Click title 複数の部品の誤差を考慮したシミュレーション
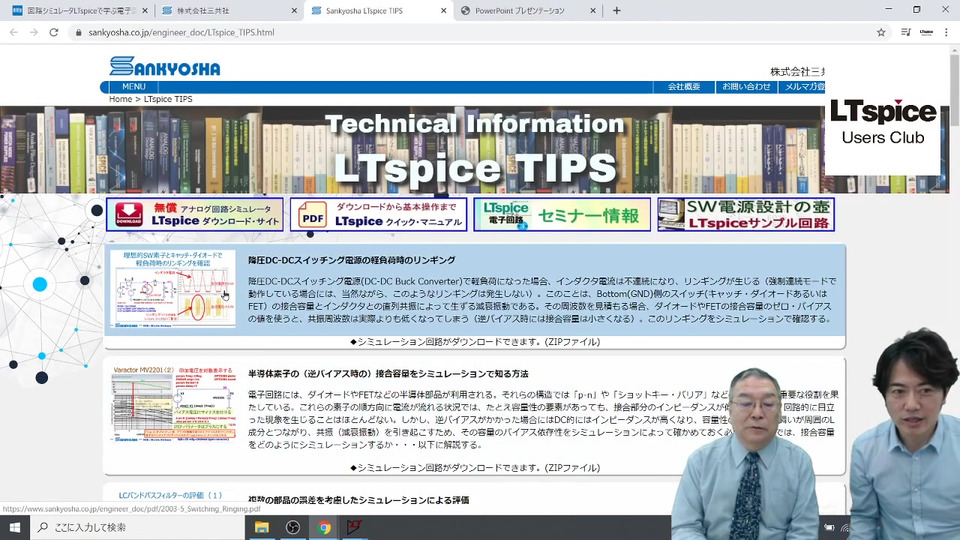Image resolution: width=960 pixels, height=540 pixels. click(x=359, y=500)
